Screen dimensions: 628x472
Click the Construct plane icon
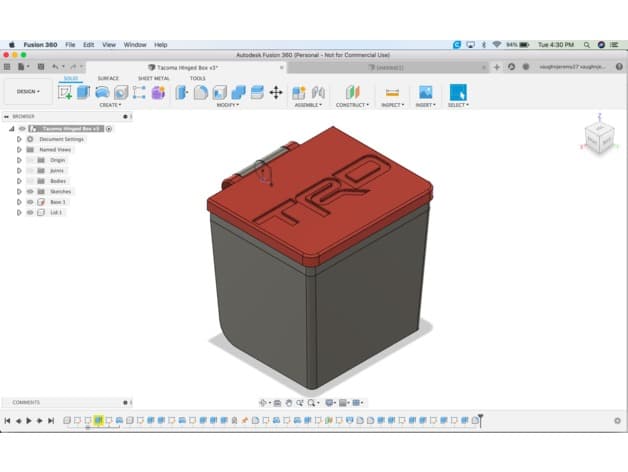pos(352,93)
